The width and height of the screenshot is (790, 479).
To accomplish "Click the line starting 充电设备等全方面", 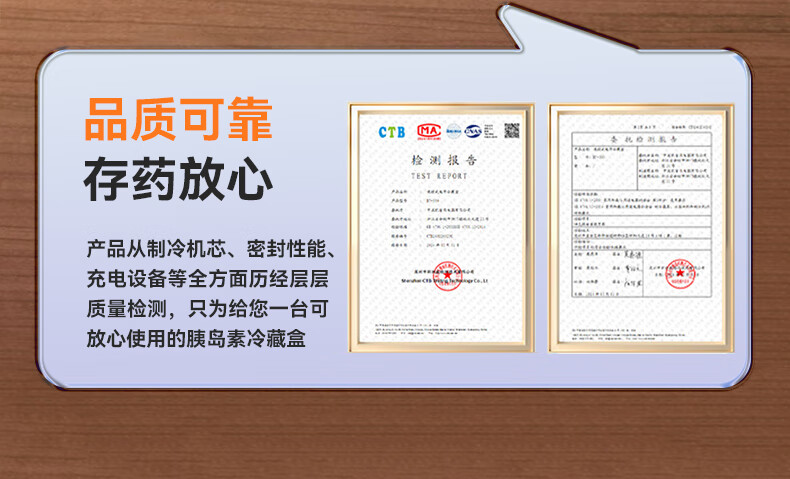I will point(208,279).
